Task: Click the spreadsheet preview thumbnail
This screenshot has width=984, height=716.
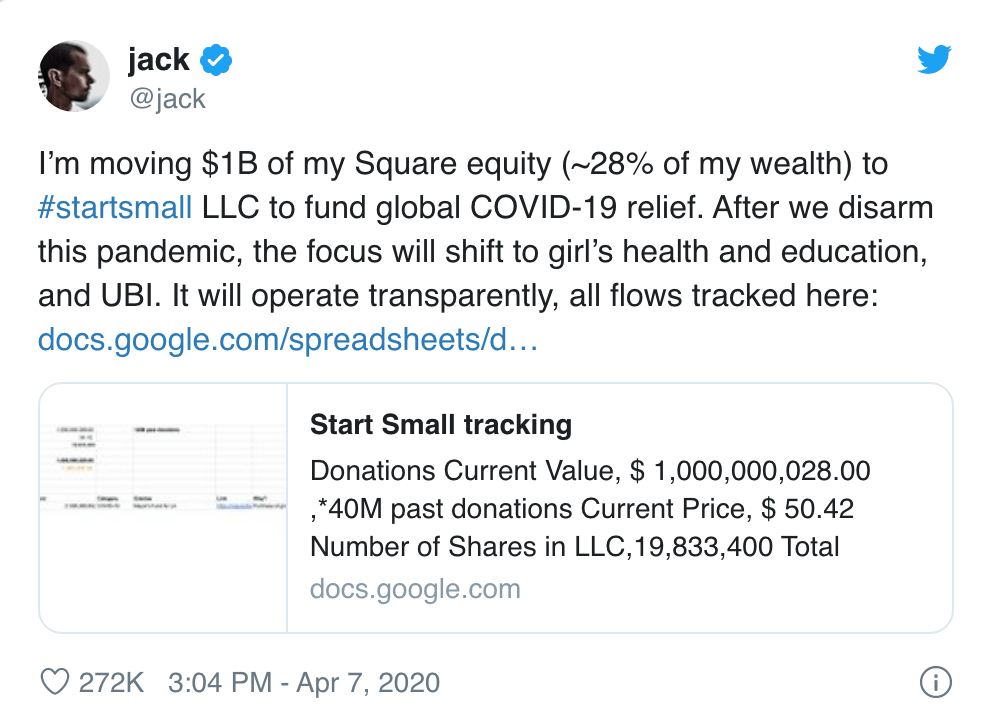Action: pos(163,508)
